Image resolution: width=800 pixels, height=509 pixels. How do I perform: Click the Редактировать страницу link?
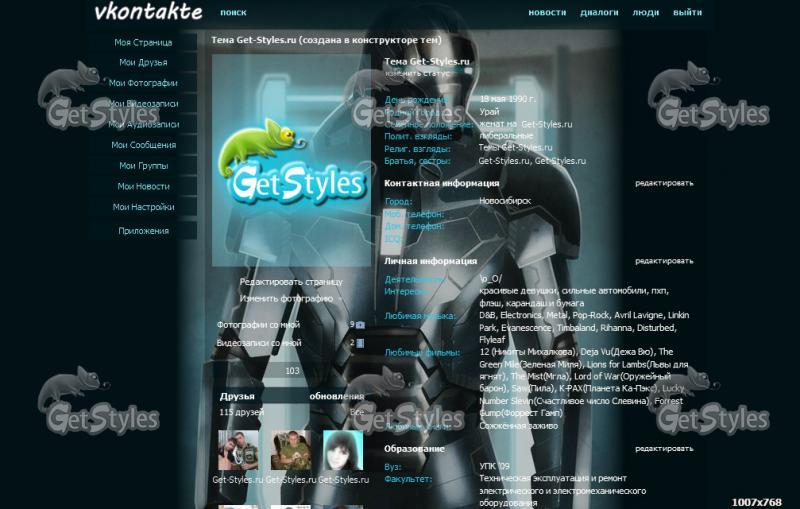(x=291, y=282)
